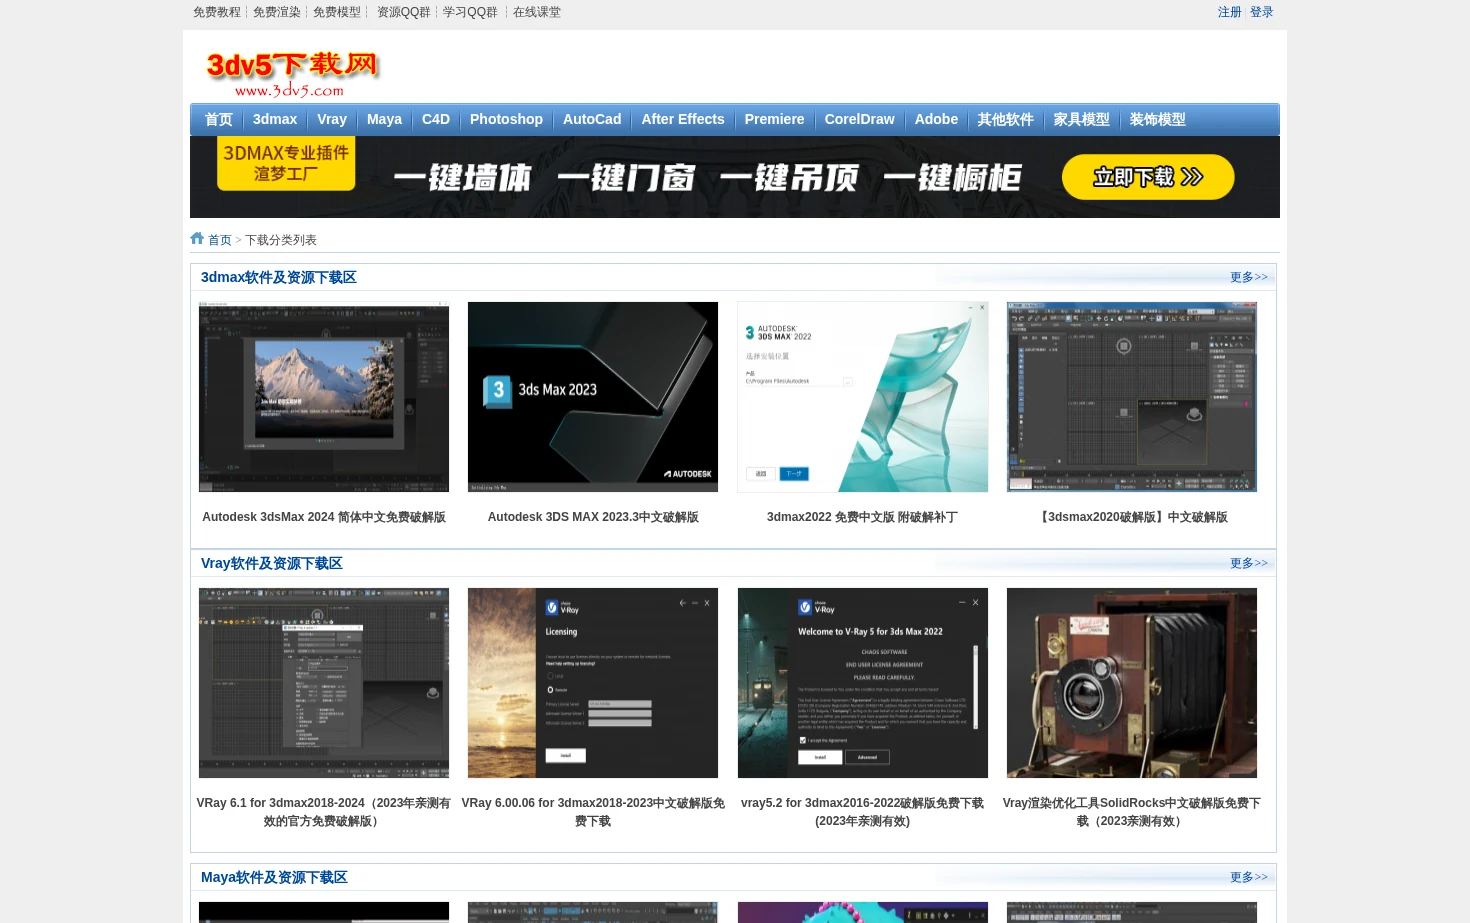1470x923 pixels.
Task: Click vray5.2 for 3dmax2016-2022 title
Action: pyautogui.click(x=862, y=812)
